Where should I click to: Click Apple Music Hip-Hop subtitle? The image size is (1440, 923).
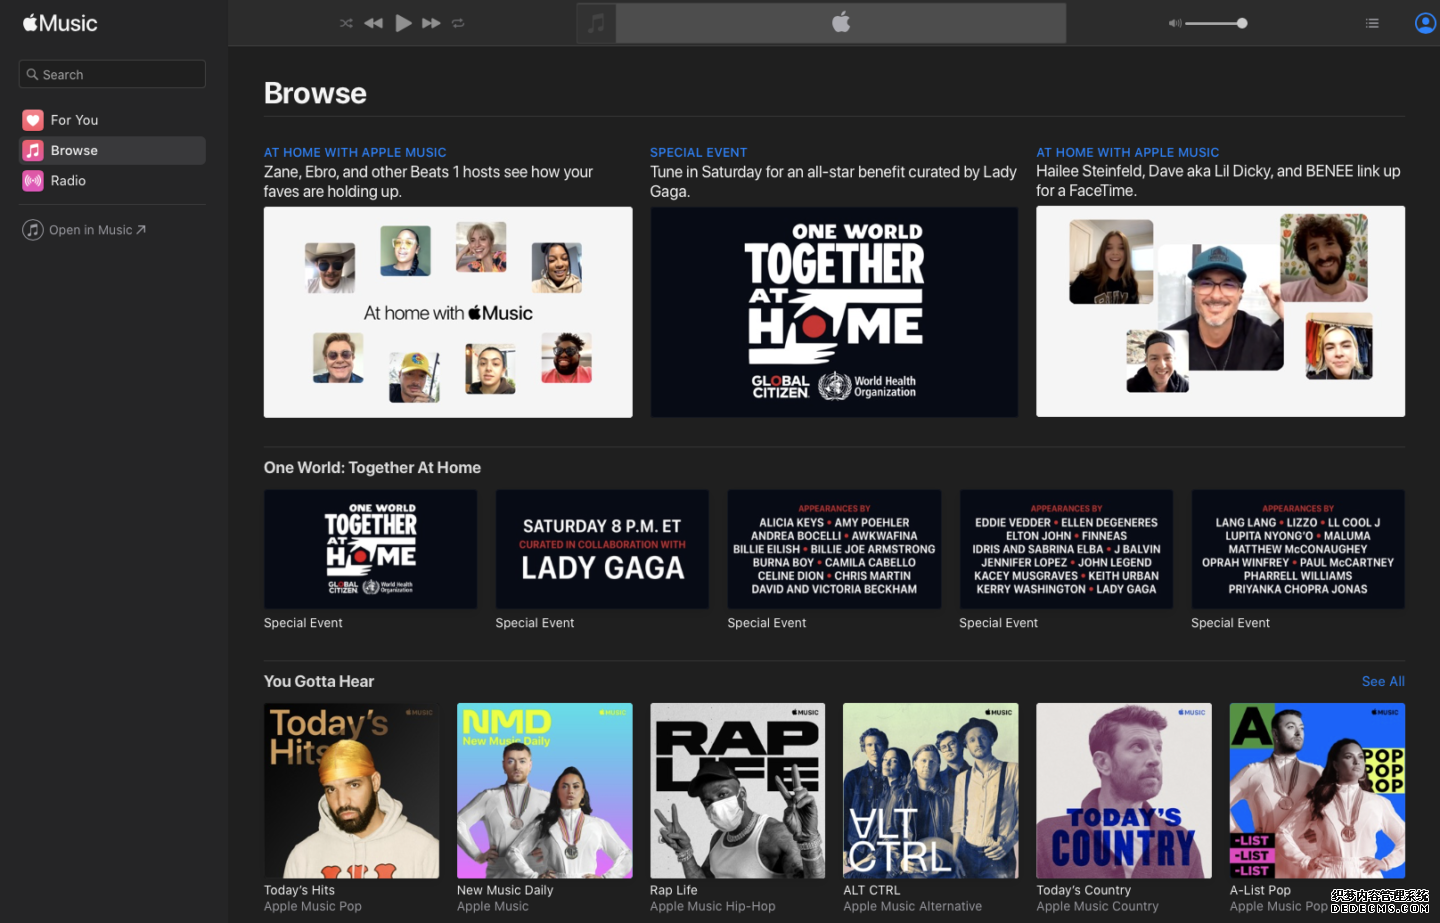[x=713, y=906]
